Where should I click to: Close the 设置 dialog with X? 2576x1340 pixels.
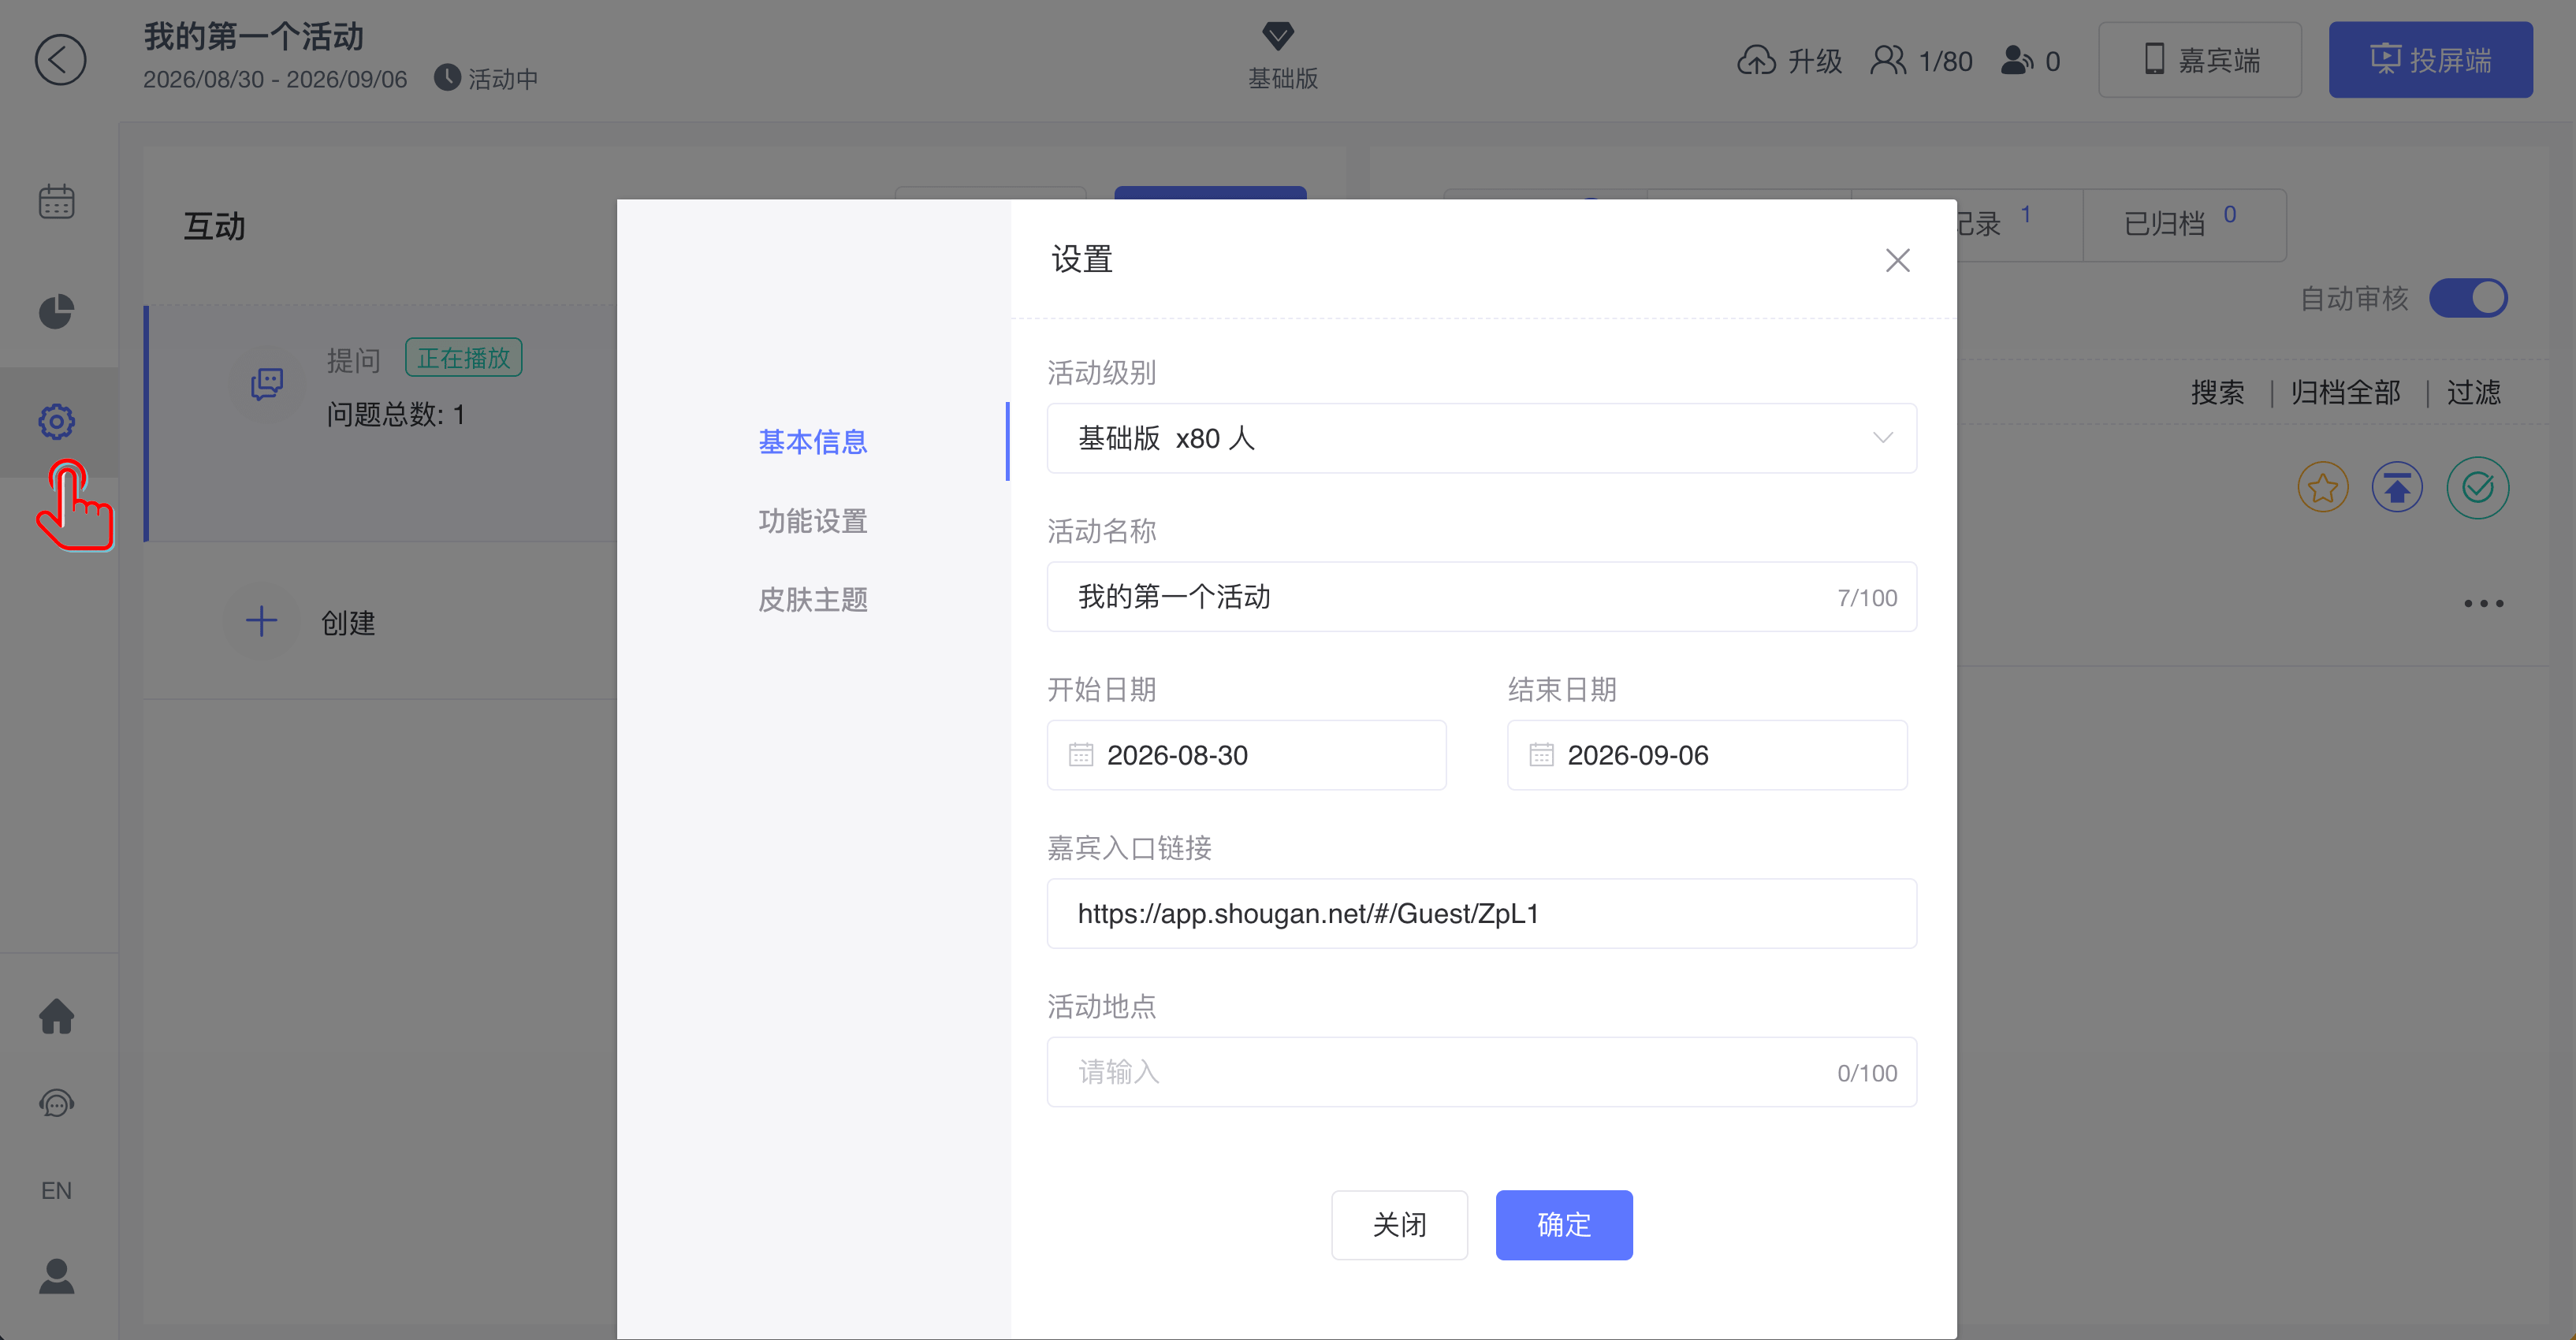1897,260
